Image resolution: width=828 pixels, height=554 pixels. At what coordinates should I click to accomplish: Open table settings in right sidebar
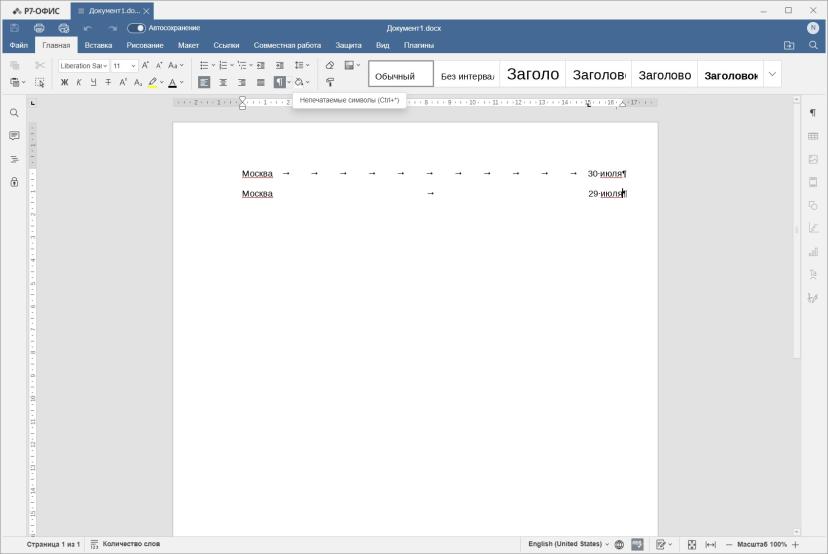813,136
